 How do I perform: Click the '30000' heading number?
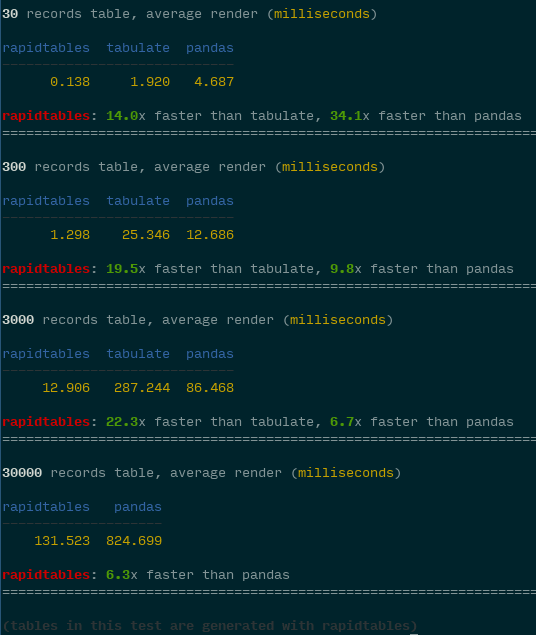pos(22,473)
